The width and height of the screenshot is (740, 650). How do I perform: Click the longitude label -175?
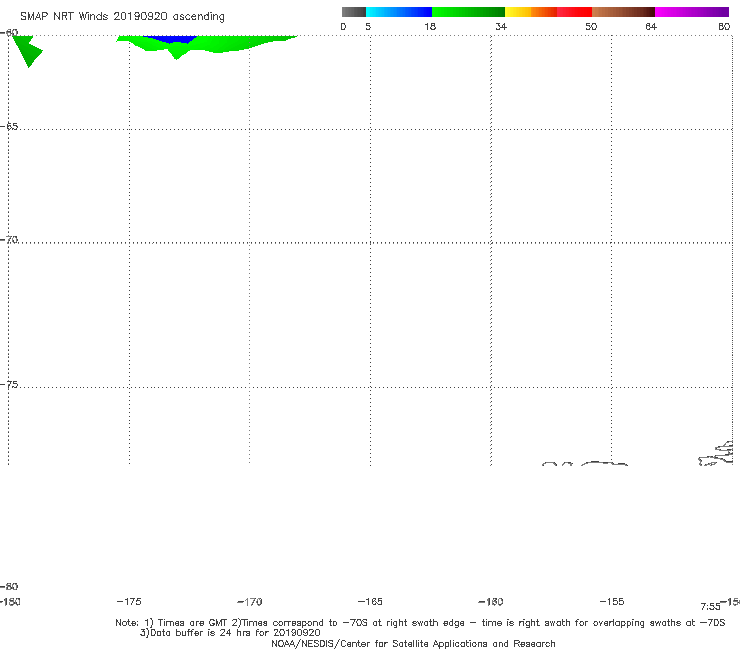coord(128,601)
